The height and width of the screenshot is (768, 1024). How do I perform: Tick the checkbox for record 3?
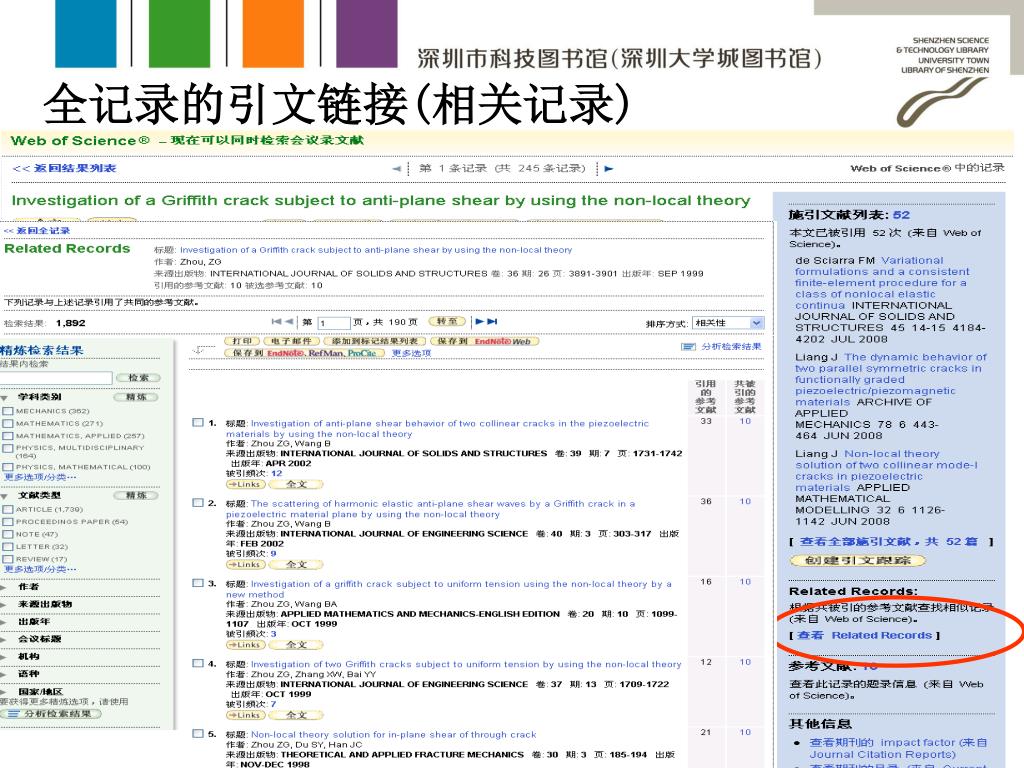tap(198, 583)
